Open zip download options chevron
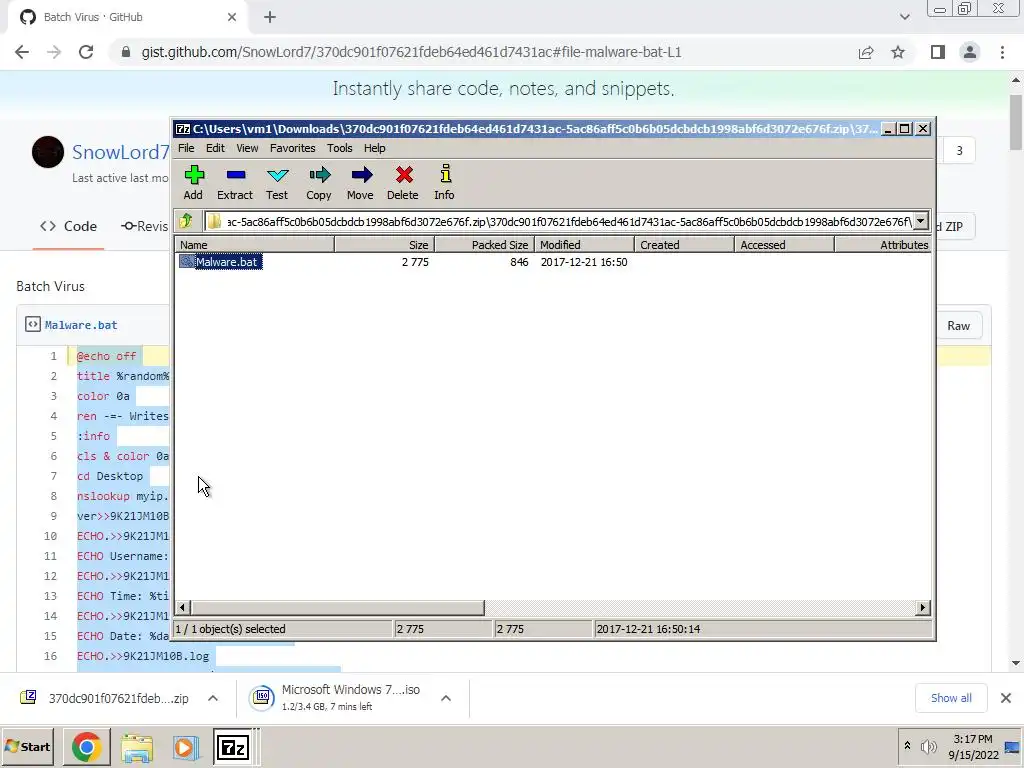The height and width of the screenshot is (768, 1024). tap(213, 698)
